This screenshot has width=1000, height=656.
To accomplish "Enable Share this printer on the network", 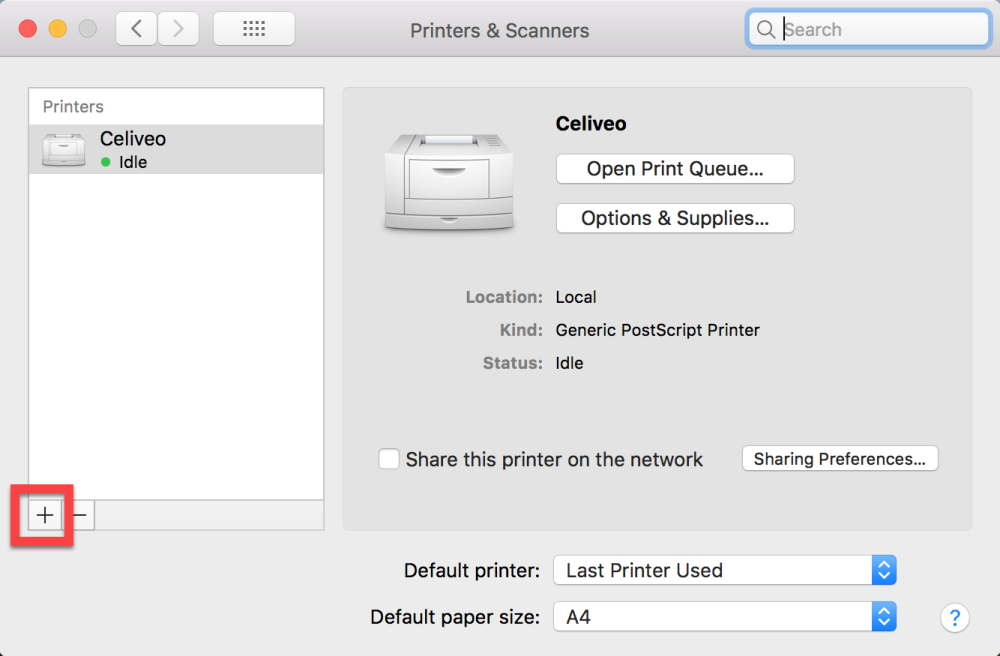I will 389,459.
